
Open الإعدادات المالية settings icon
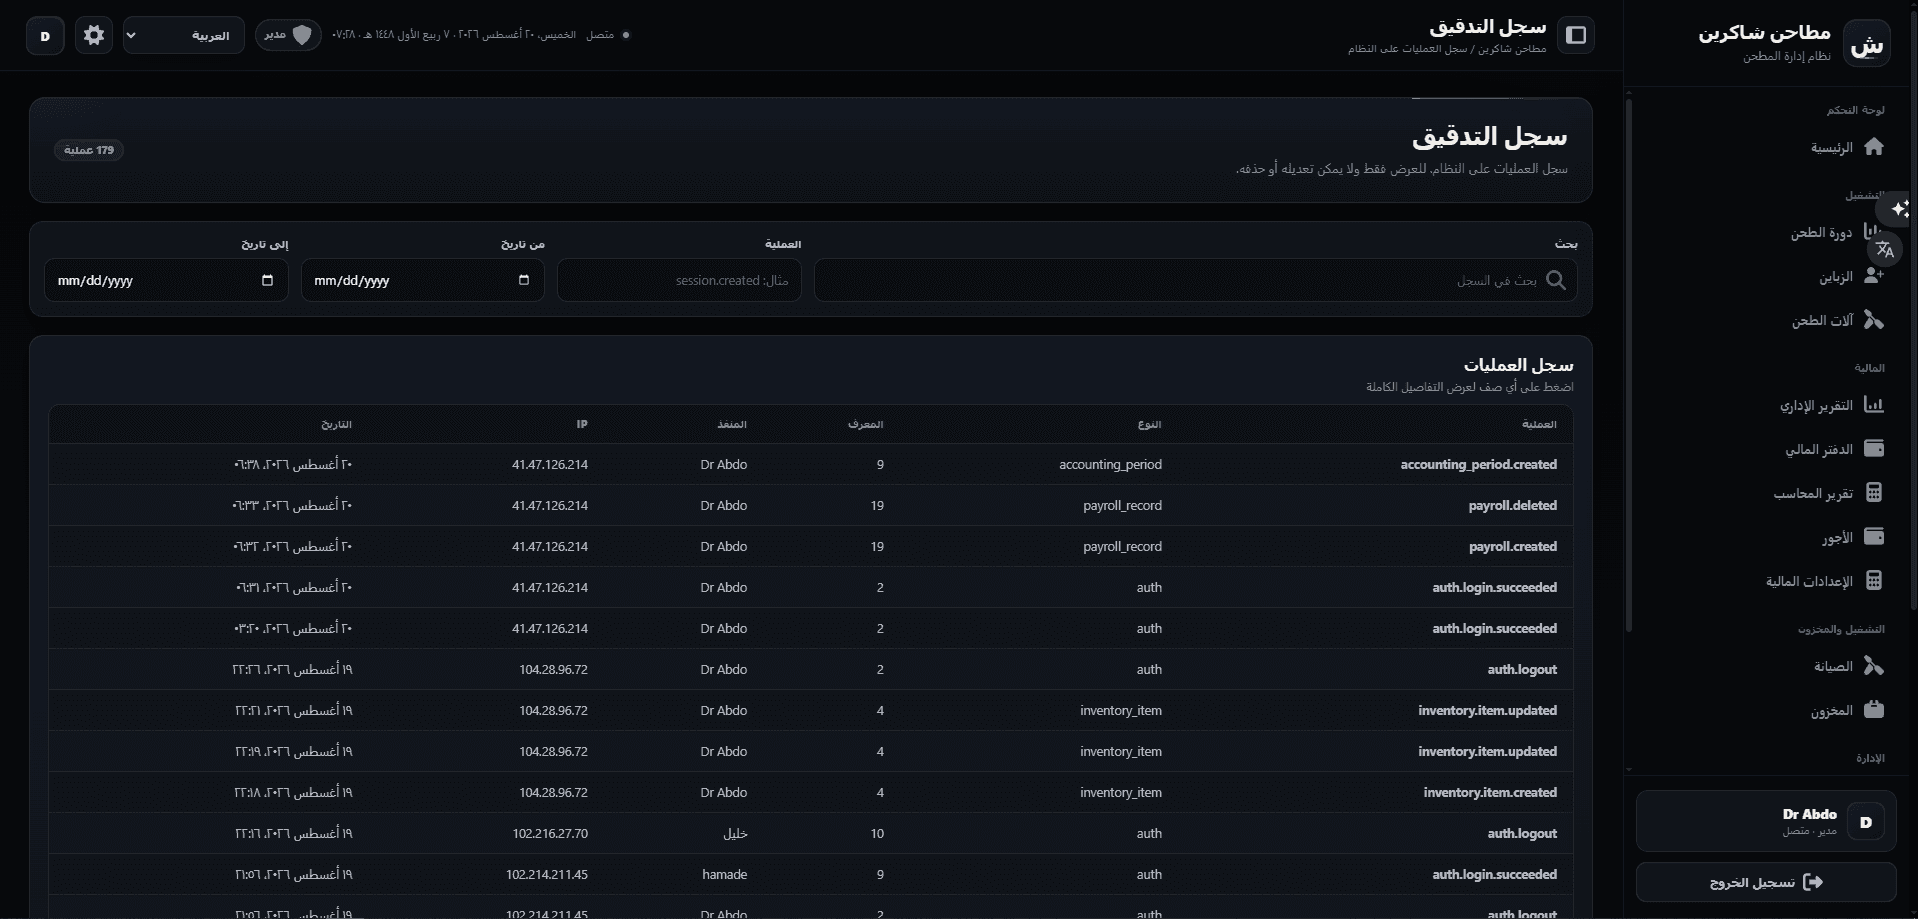pyautogui.click(x=1873, y=581)
